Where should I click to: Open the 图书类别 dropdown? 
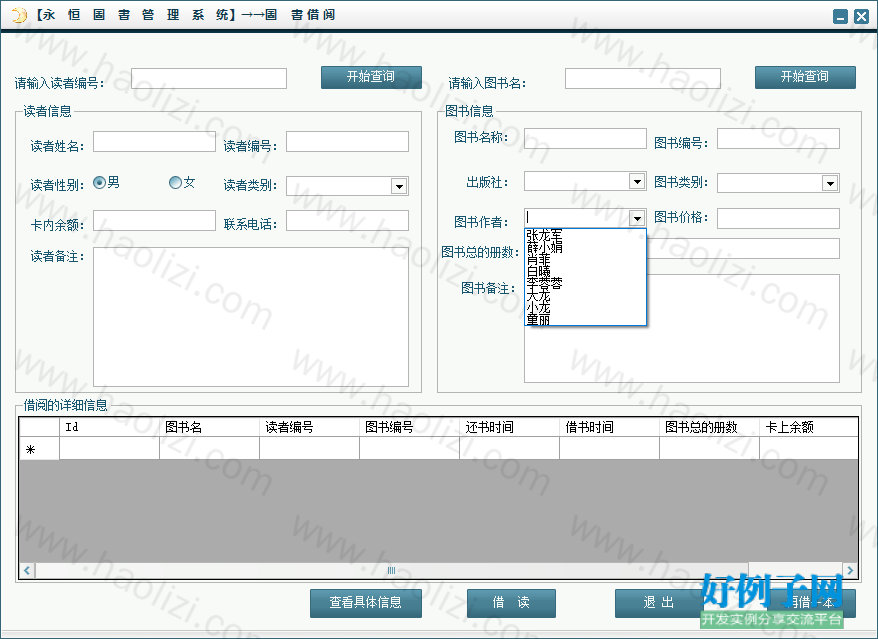(830, 183)
